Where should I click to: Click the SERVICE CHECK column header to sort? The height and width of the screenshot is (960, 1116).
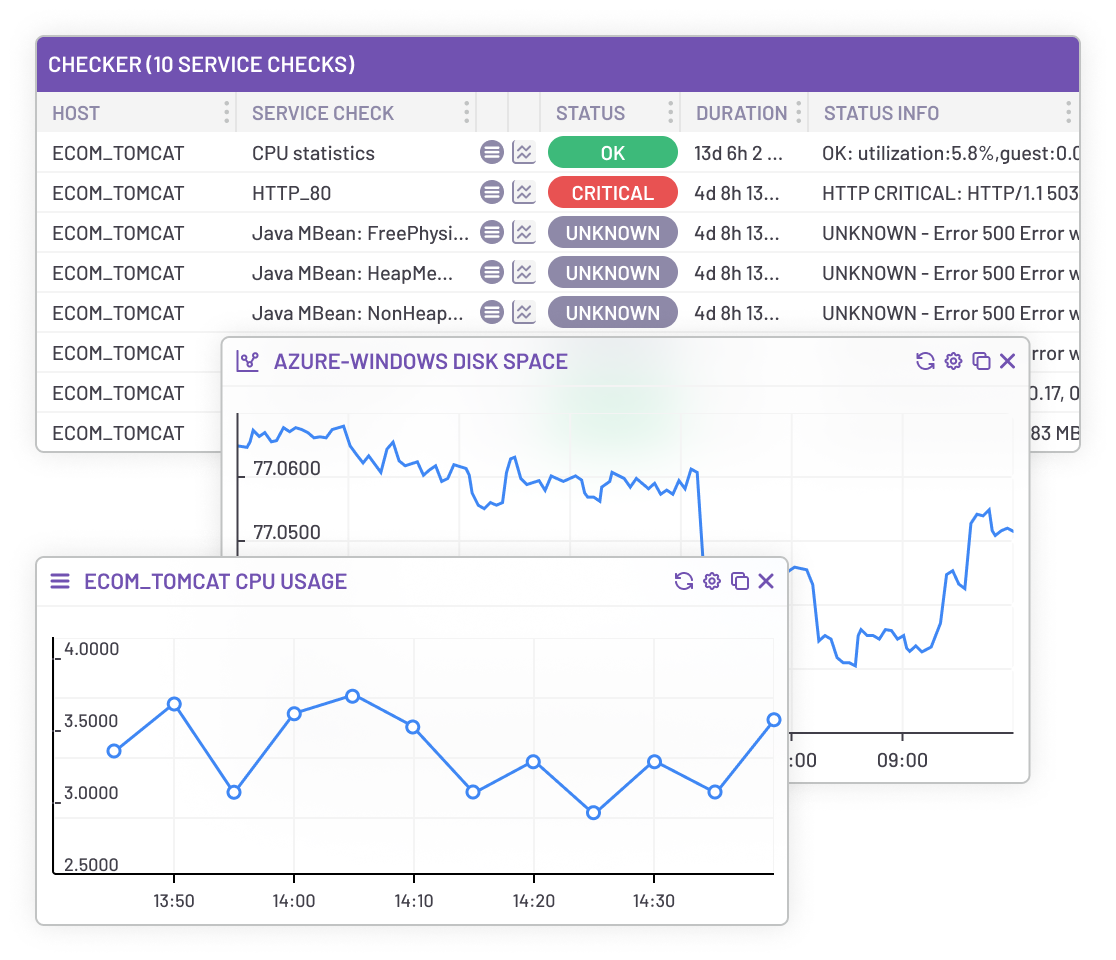[x=322, y=112]
